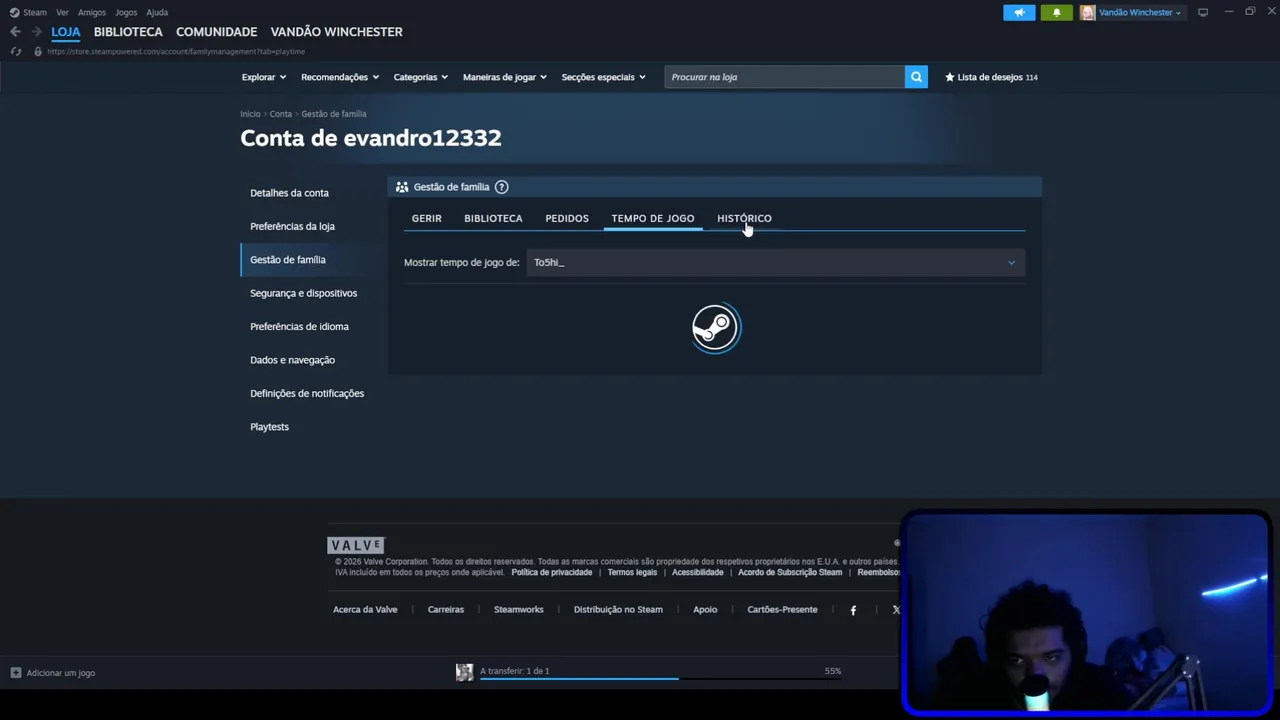Viewport: 1280px width, 720px height.
Task: Open the To5hi_ playtime member dropdown
Action: coord(775,262)
